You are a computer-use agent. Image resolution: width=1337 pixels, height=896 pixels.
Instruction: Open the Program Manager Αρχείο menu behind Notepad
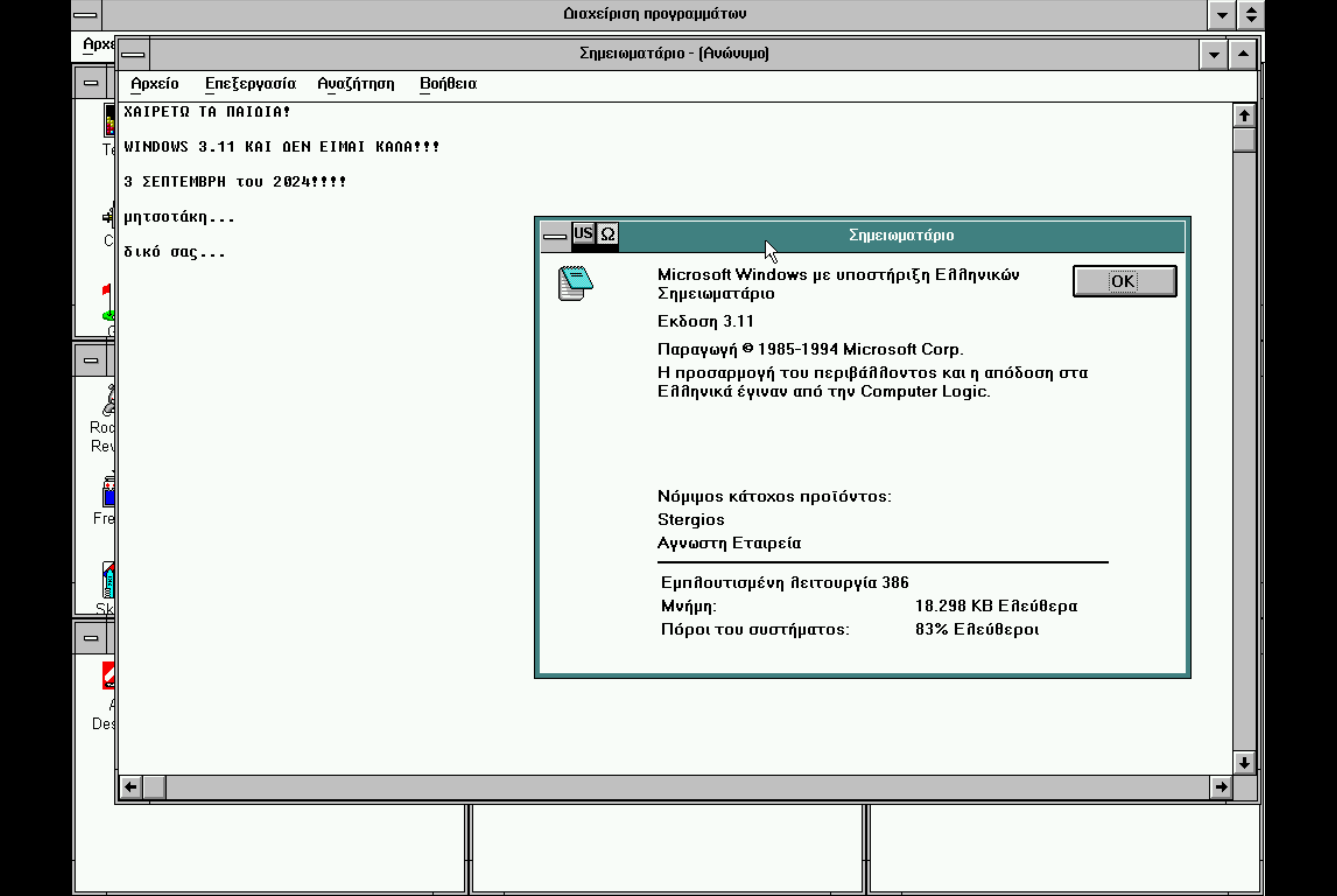coord(97,44)
